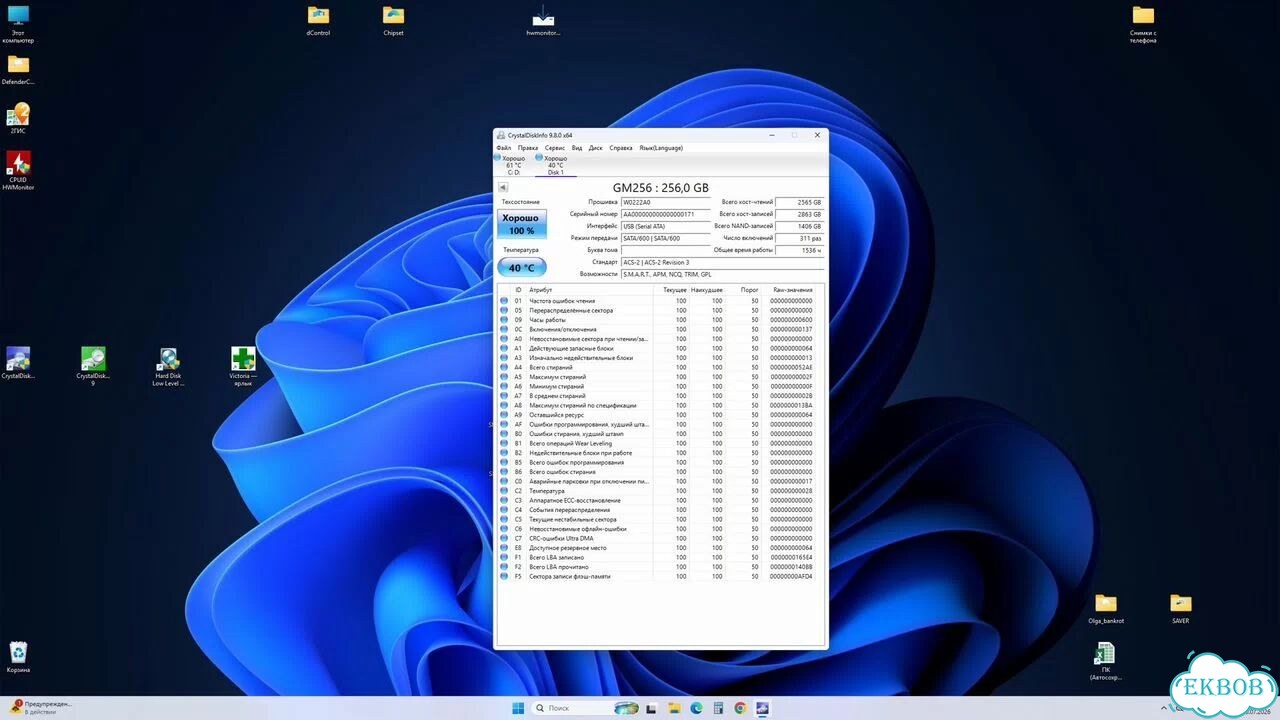Open the Правка menu
Viewport: 1280px width, 720px height.
pos(527,148)
